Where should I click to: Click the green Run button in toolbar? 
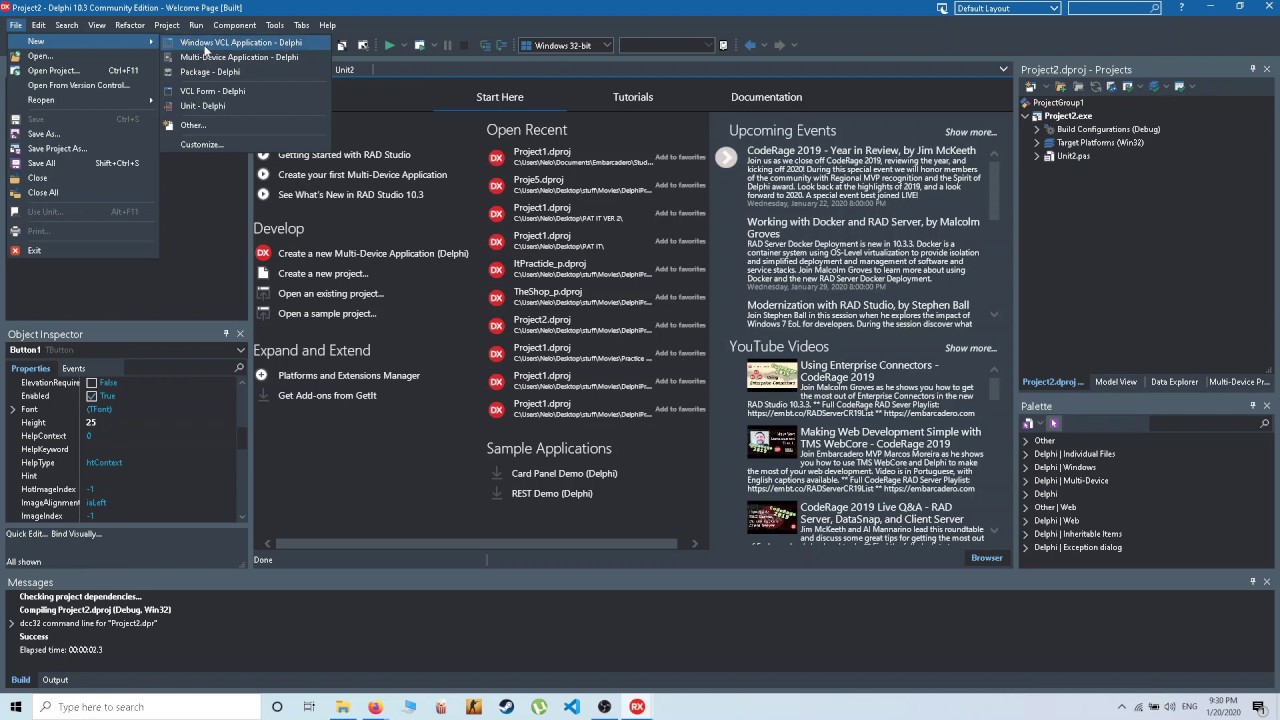389,45
